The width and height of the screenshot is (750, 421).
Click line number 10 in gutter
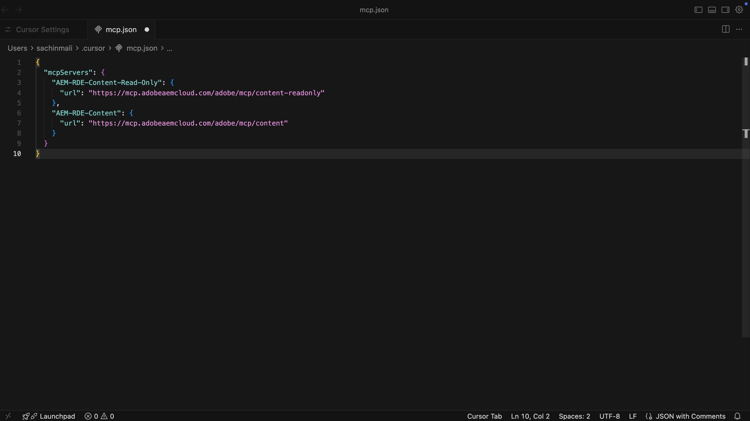17,154
